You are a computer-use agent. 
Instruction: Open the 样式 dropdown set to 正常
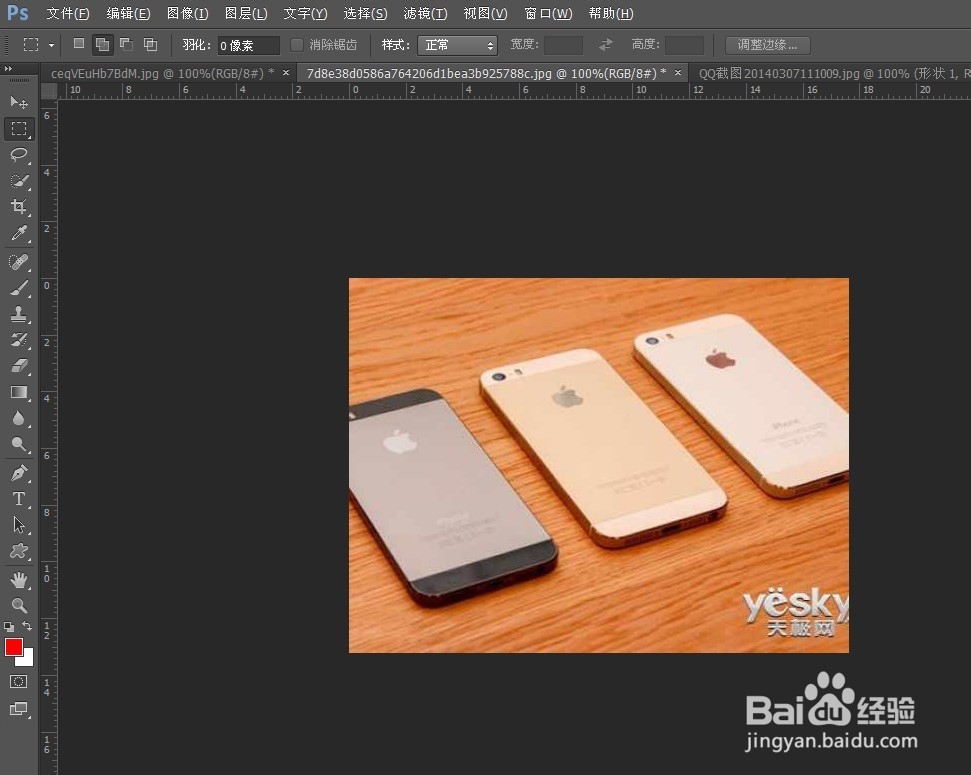[x=457, y=45]
